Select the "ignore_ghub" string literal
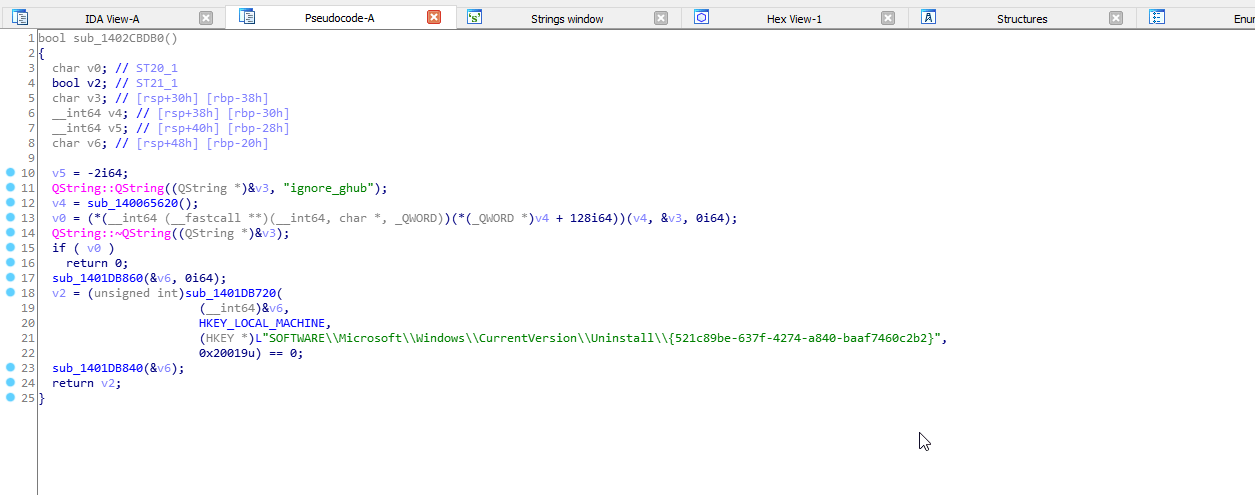 (x=329, y=188)
